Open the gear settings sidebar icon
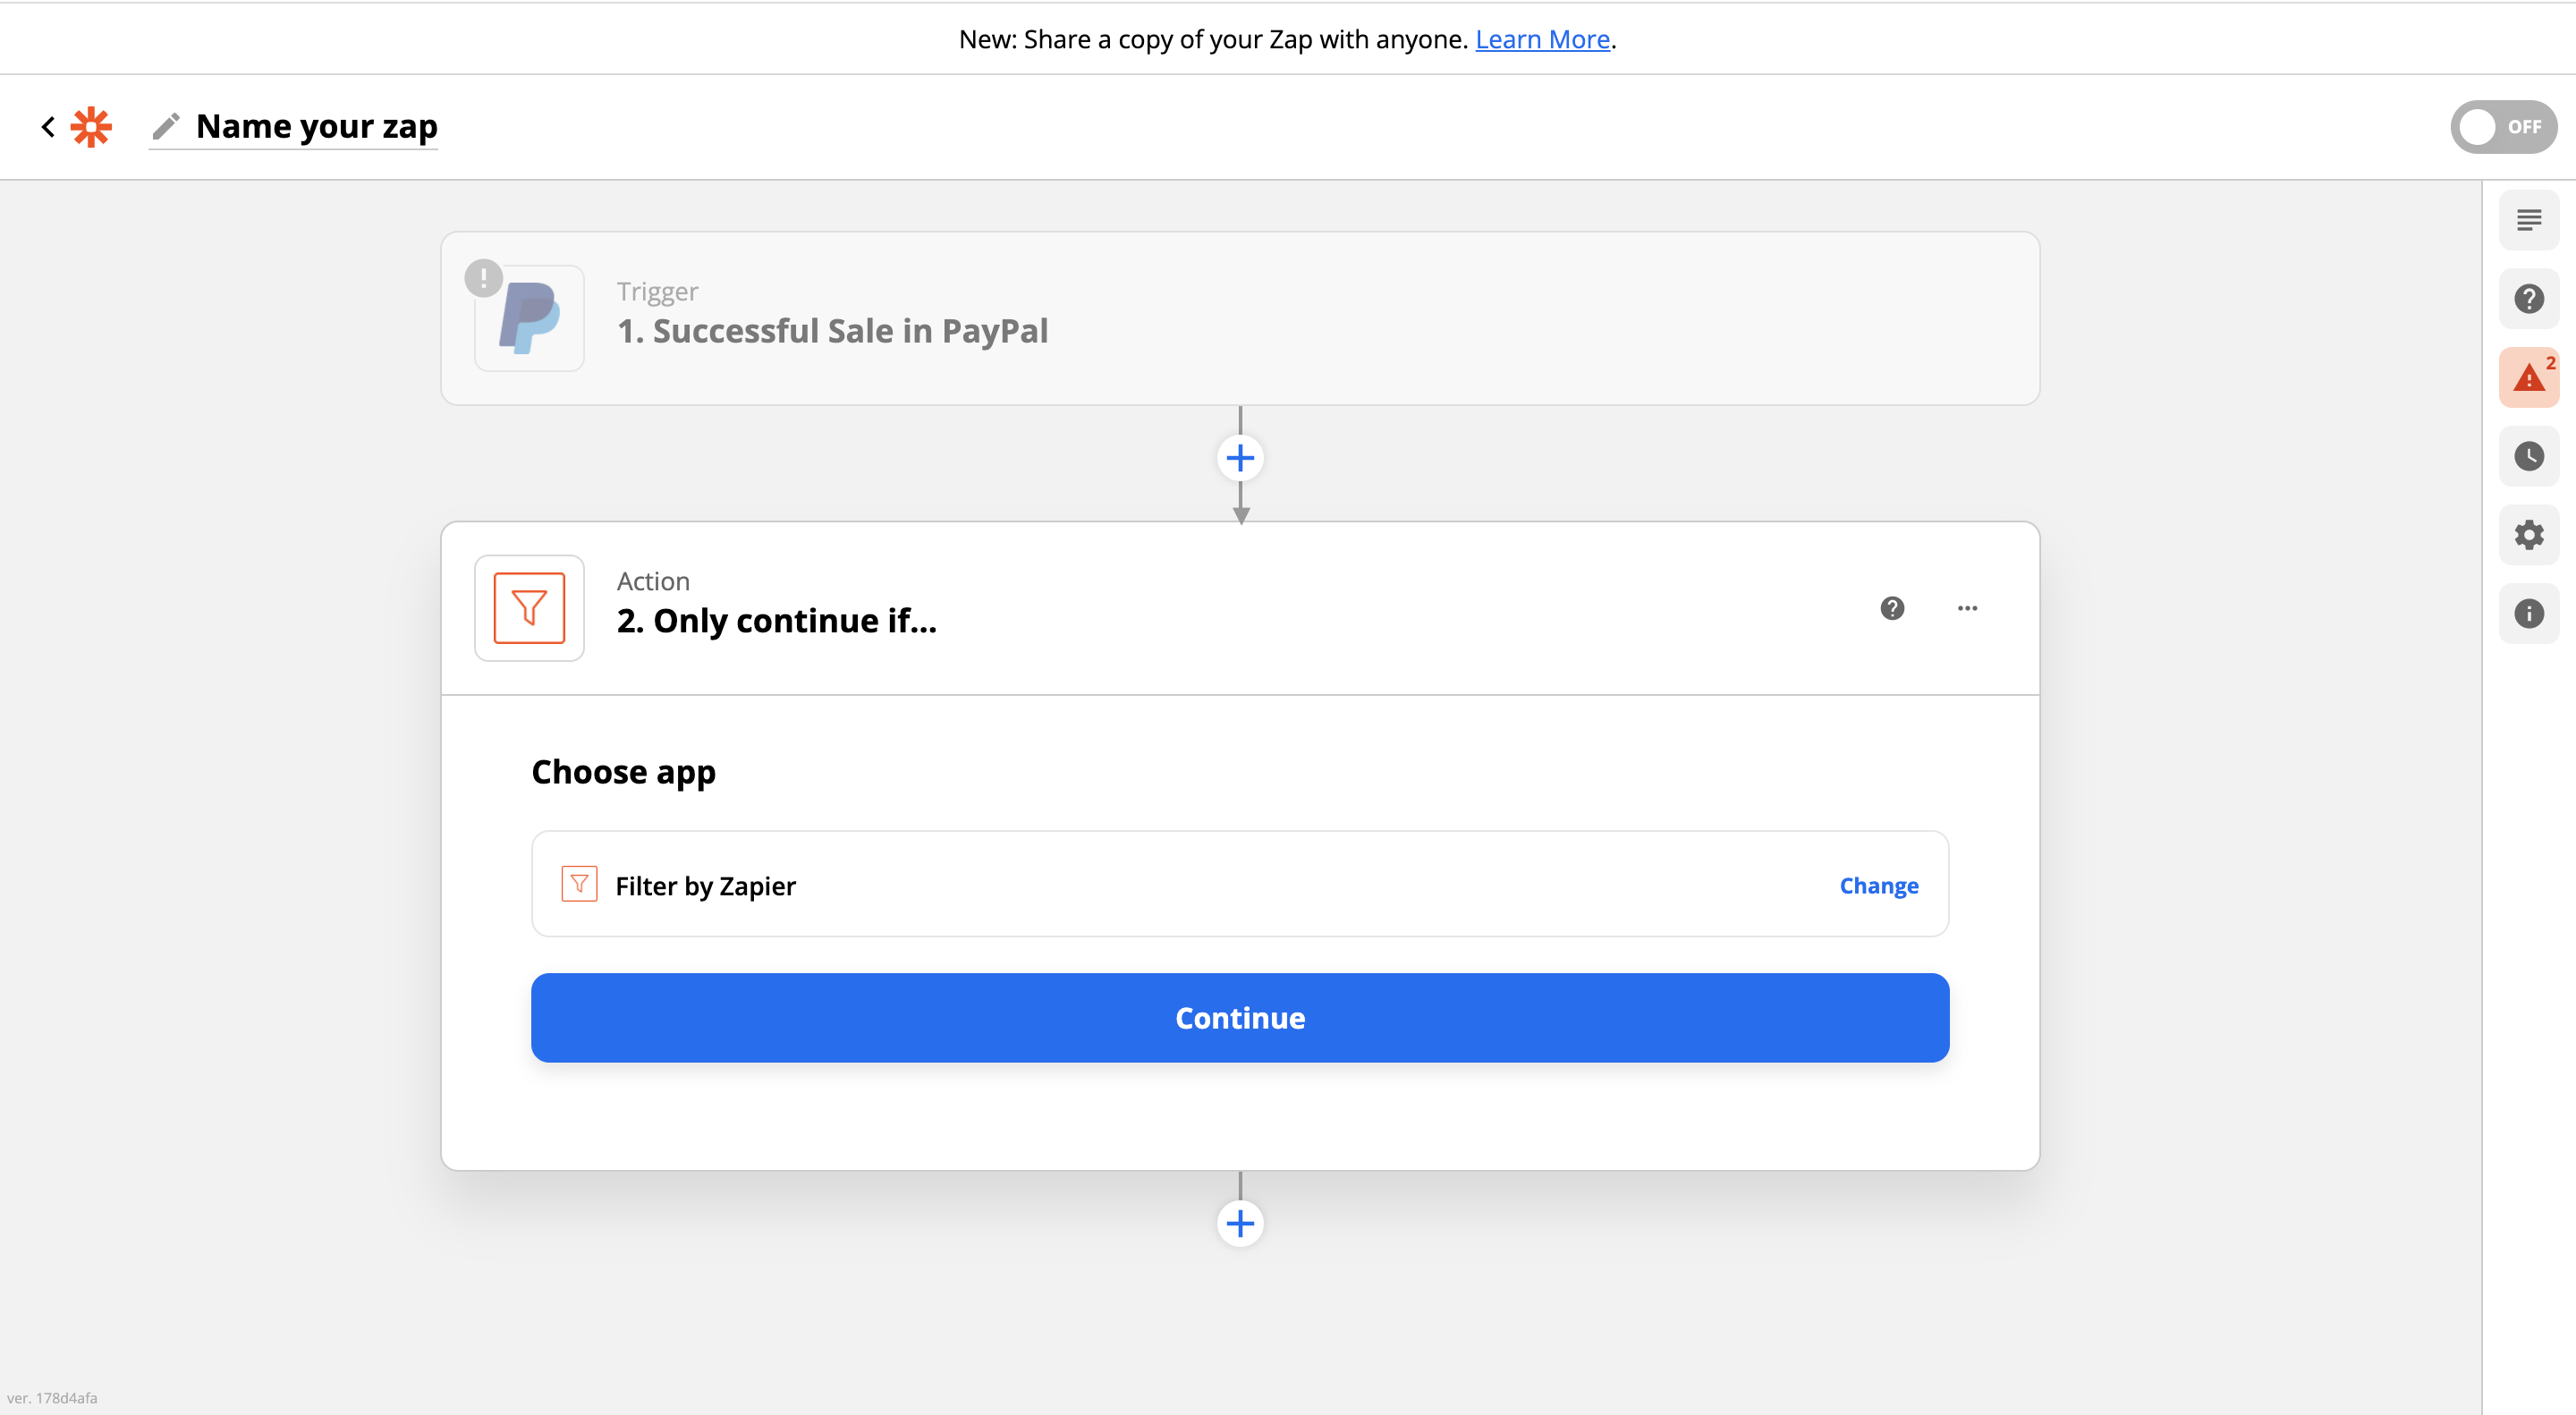Screen dimensions: 2576x1415 [2528, 535]
